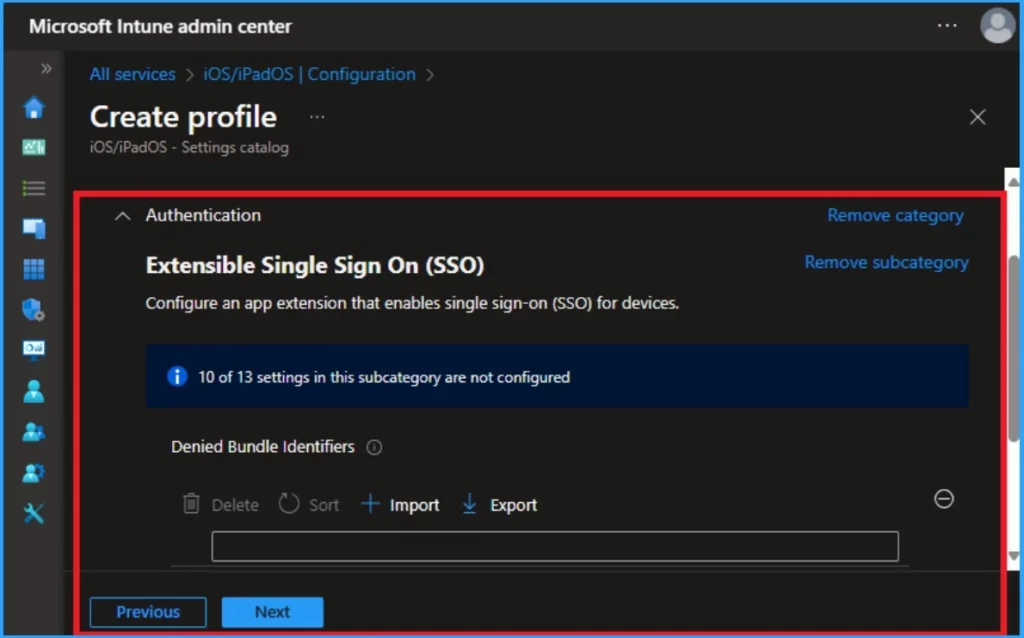Open Apps grid icon in sidebar

[x=34, y=268]
